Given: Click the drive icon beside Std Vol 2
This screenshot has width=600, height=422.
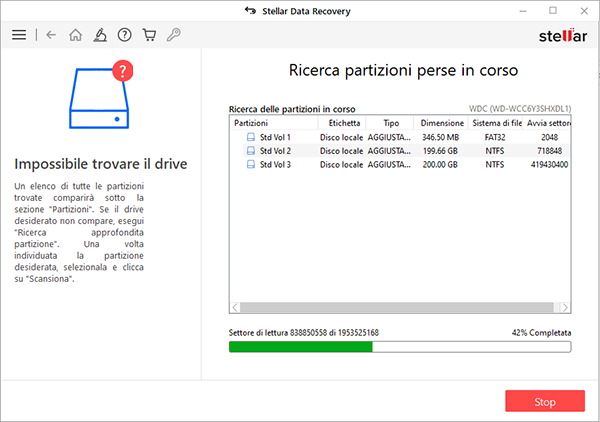Looking at the screenshot, I should point(251,151).
